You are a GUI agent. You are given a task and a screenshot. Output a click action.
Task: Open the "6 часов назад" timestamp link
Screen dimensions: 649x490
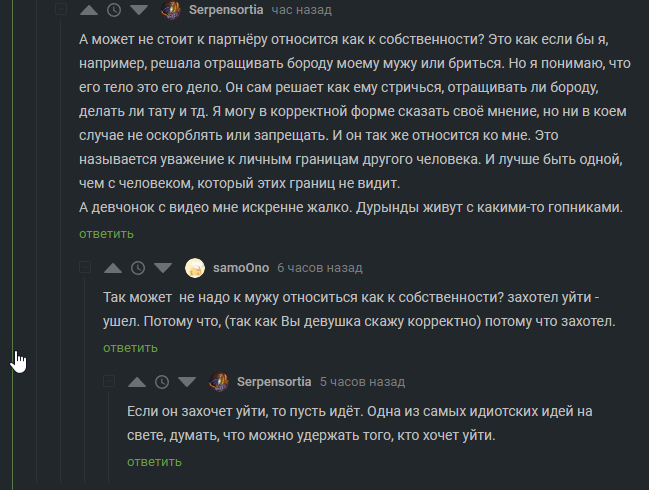[319, 268]
